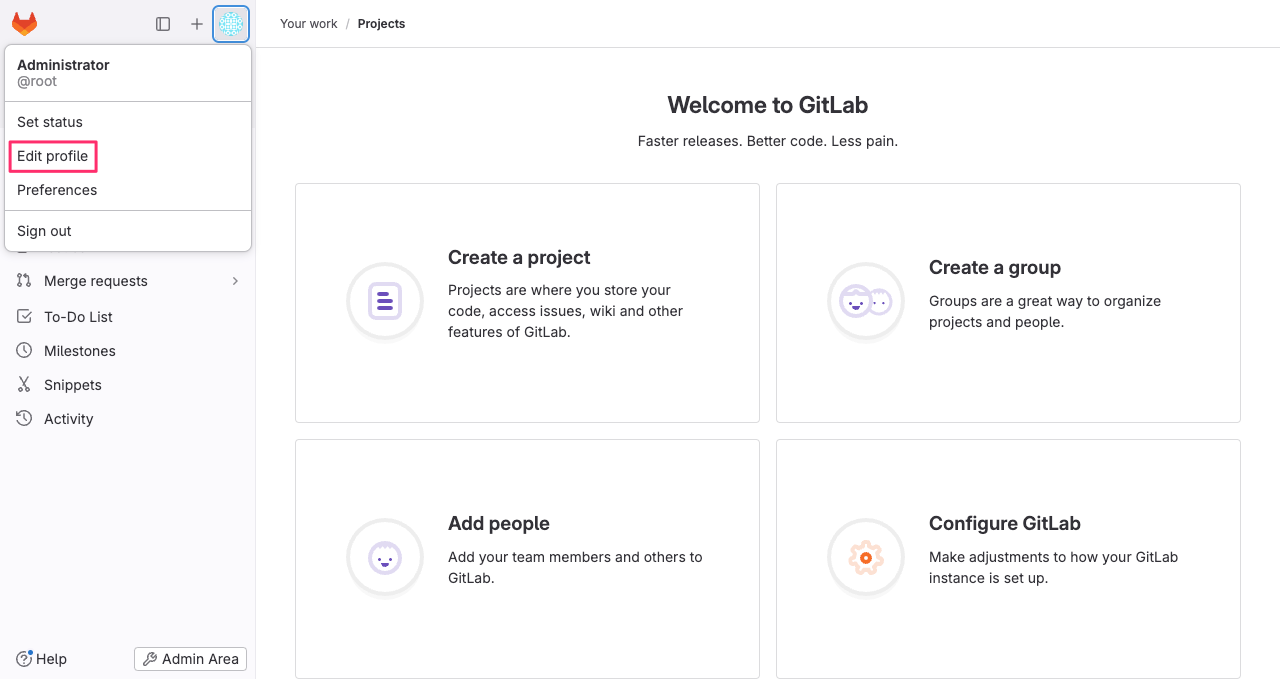This screenshot has width=1280, height=679.
Task: Click the Add people face illustration
Action: pos(385,557)
